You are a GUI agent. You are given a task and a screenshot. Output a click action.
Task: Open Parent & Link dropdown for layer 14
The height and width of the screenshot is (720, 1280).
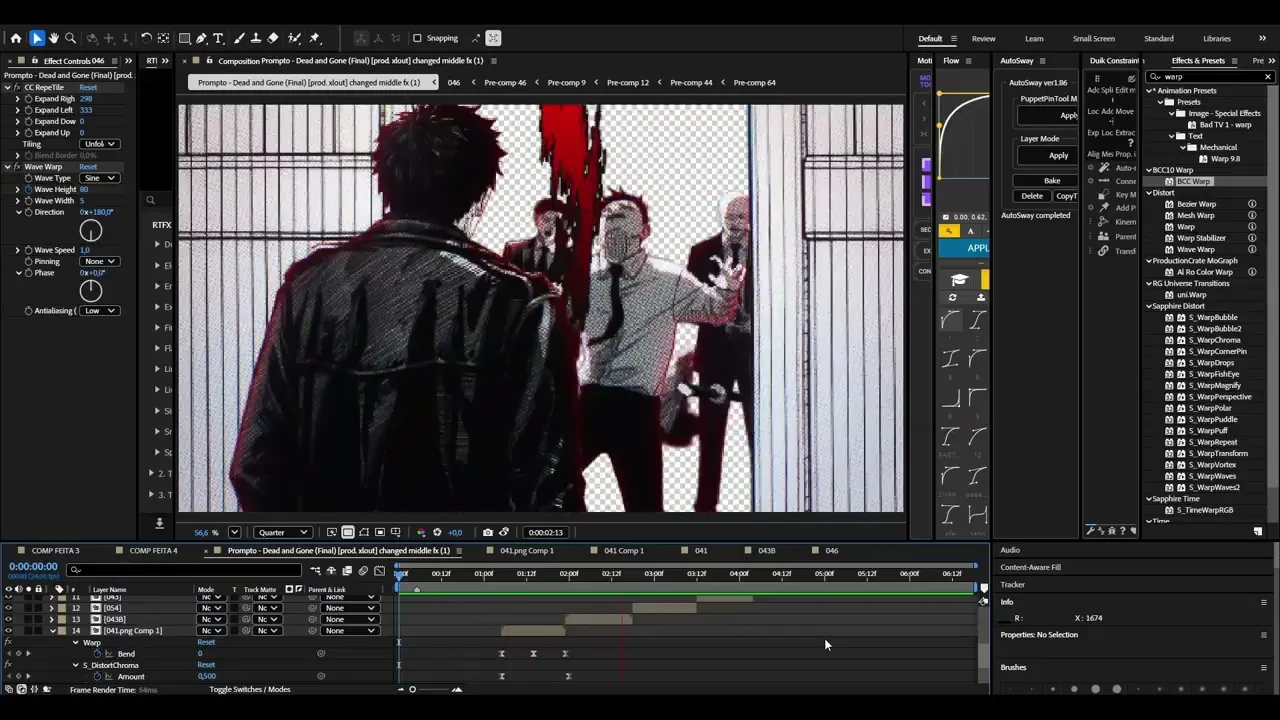coord(349,631)
